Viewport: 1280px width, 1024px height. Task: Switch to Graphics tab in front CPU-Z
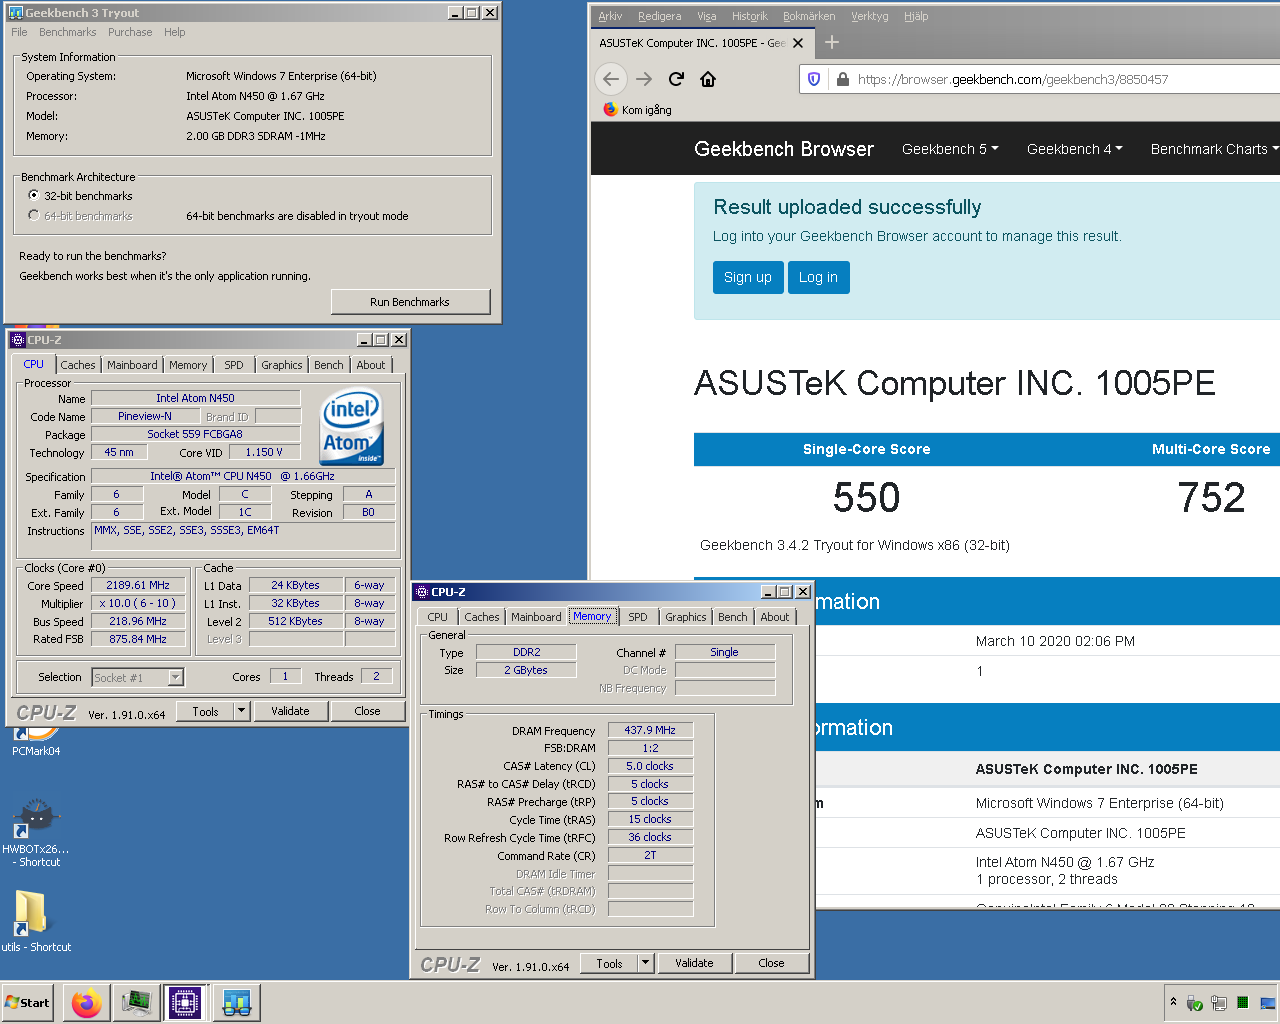[x=686, y=617]
